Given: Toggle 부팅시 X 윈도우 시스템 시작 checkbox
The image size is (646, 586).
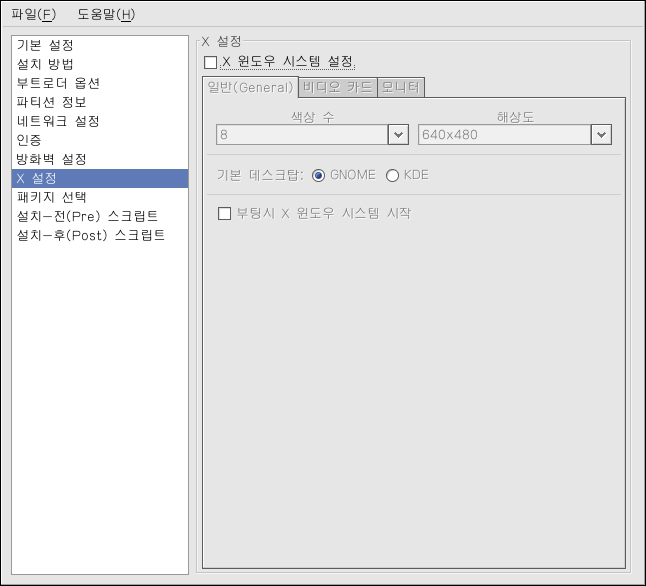Looking at the screenshot, I should 225,213.
